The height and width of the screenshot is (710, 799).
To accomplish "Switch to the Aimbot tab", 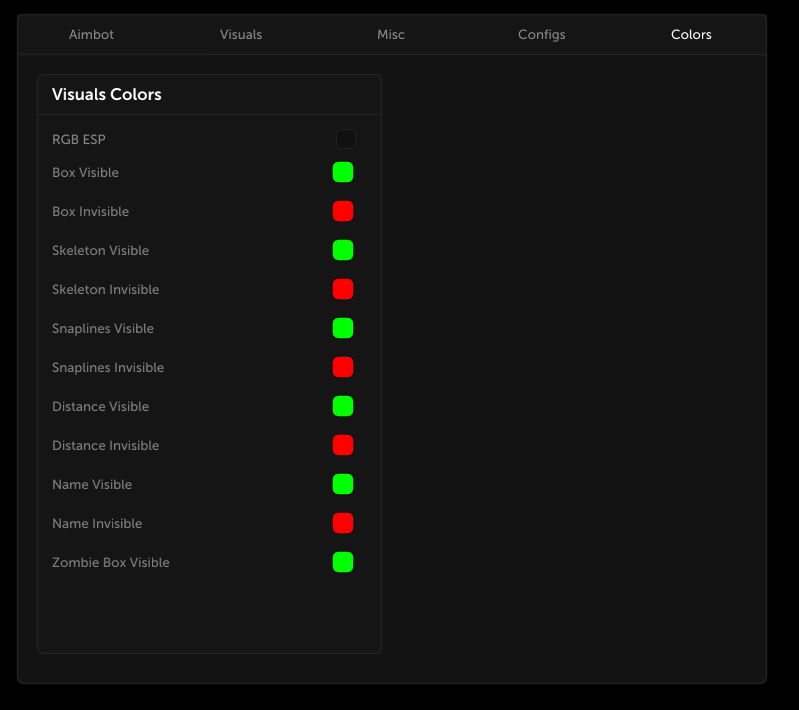I will pos(91,35).
